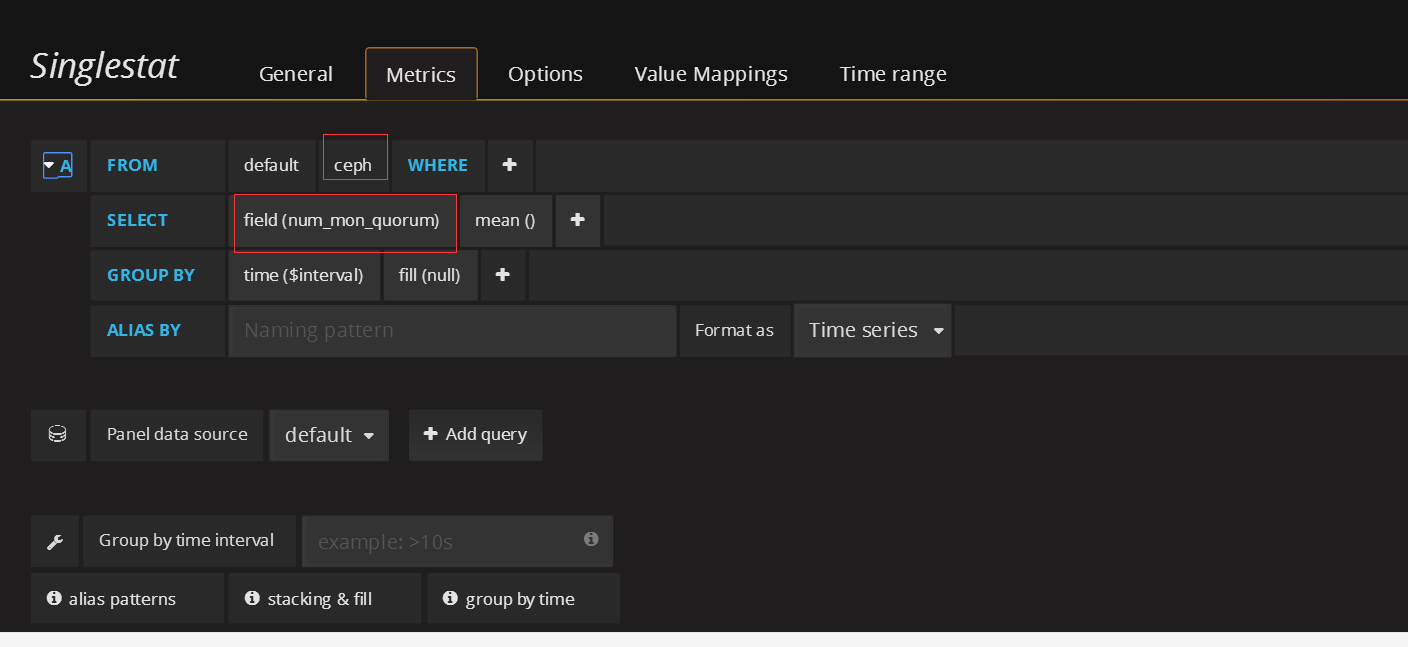This screenshot has height=647, width=1408.
Task: Click the plus icon next to WHERE
Action: 510,165
